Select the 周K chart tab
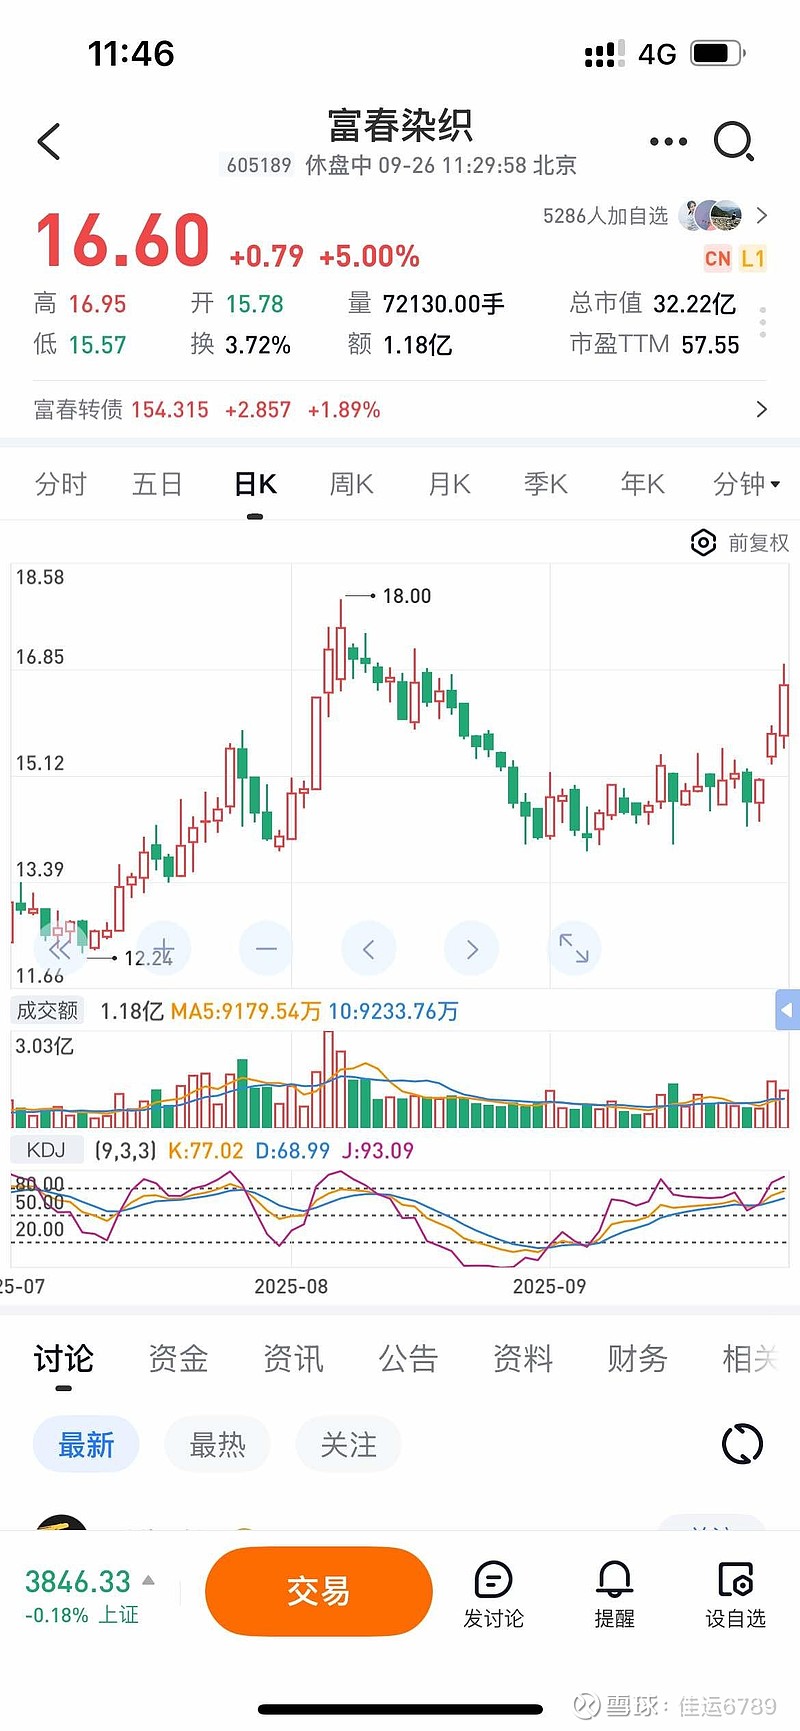Image resolution: width=800 pixels, height=1731 pixels. (x=352, y=484)
